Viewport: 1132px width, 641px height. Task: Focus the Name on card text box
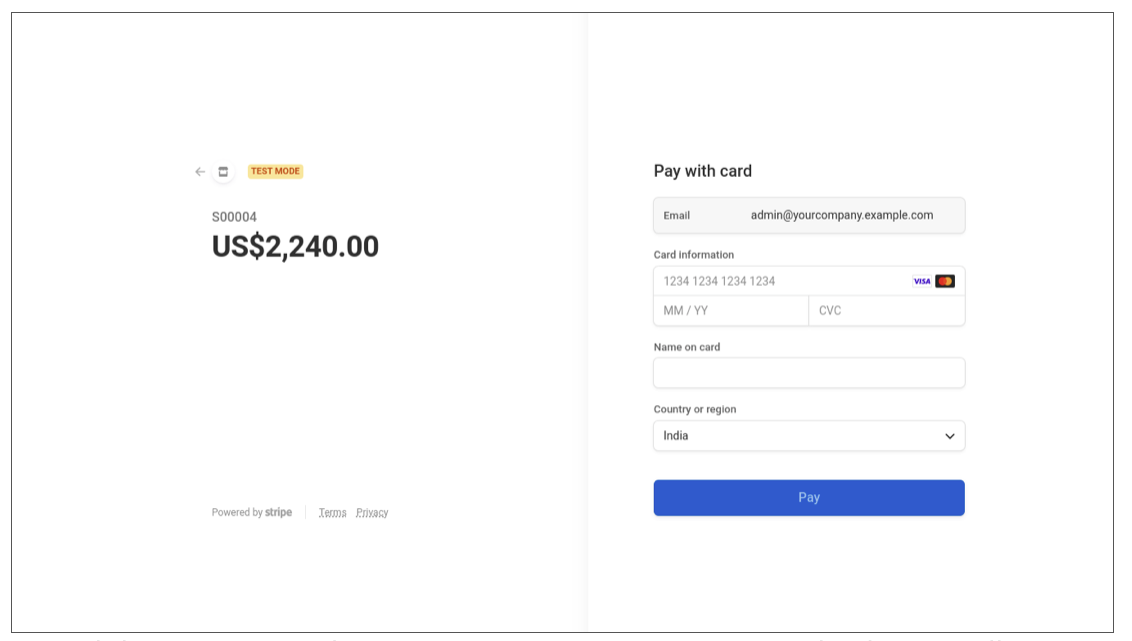coord(808,373)
